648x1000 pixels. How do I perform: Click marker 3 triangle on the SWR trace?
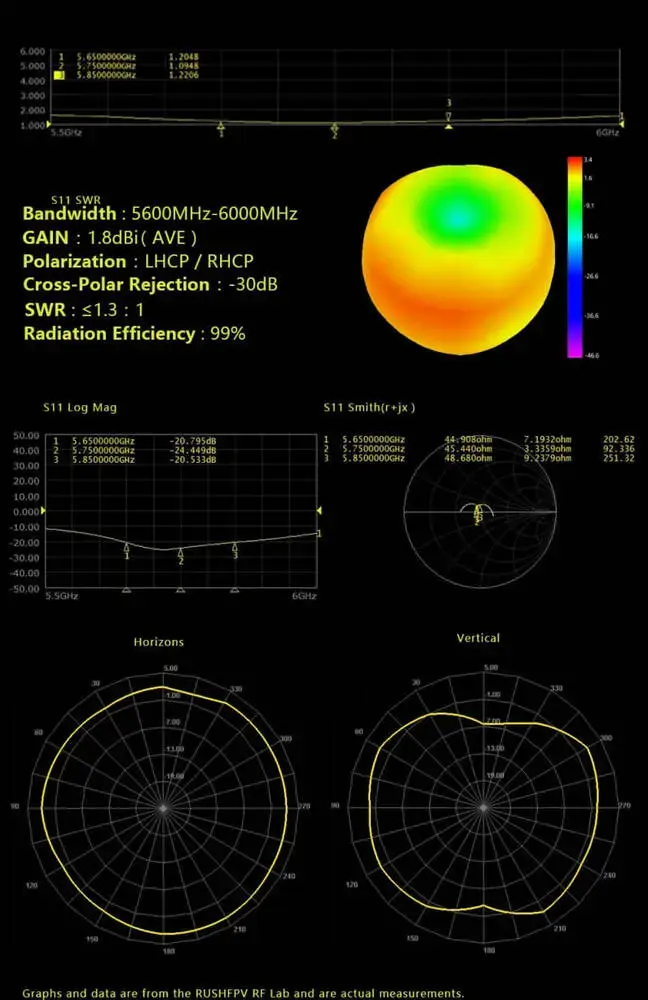pos(448,115)
